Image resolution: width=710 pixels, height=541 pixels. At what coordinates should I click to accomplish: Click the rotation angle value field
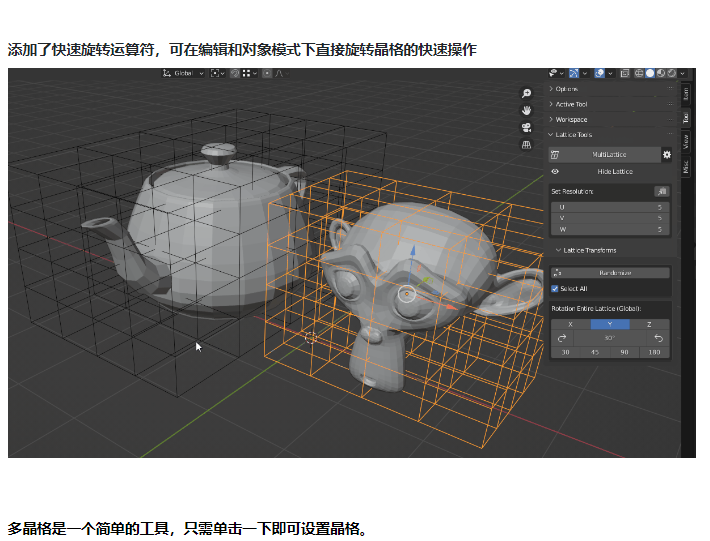[x=610, y=338]
